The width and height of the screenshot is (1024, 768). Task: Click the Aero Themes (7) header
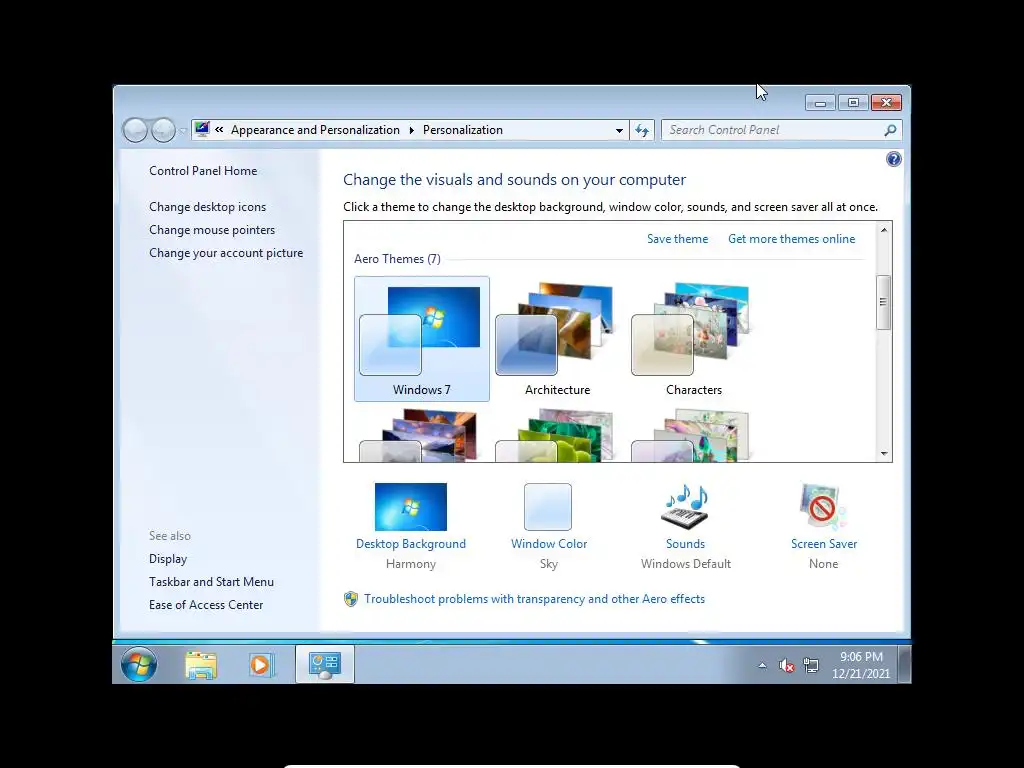397,259
